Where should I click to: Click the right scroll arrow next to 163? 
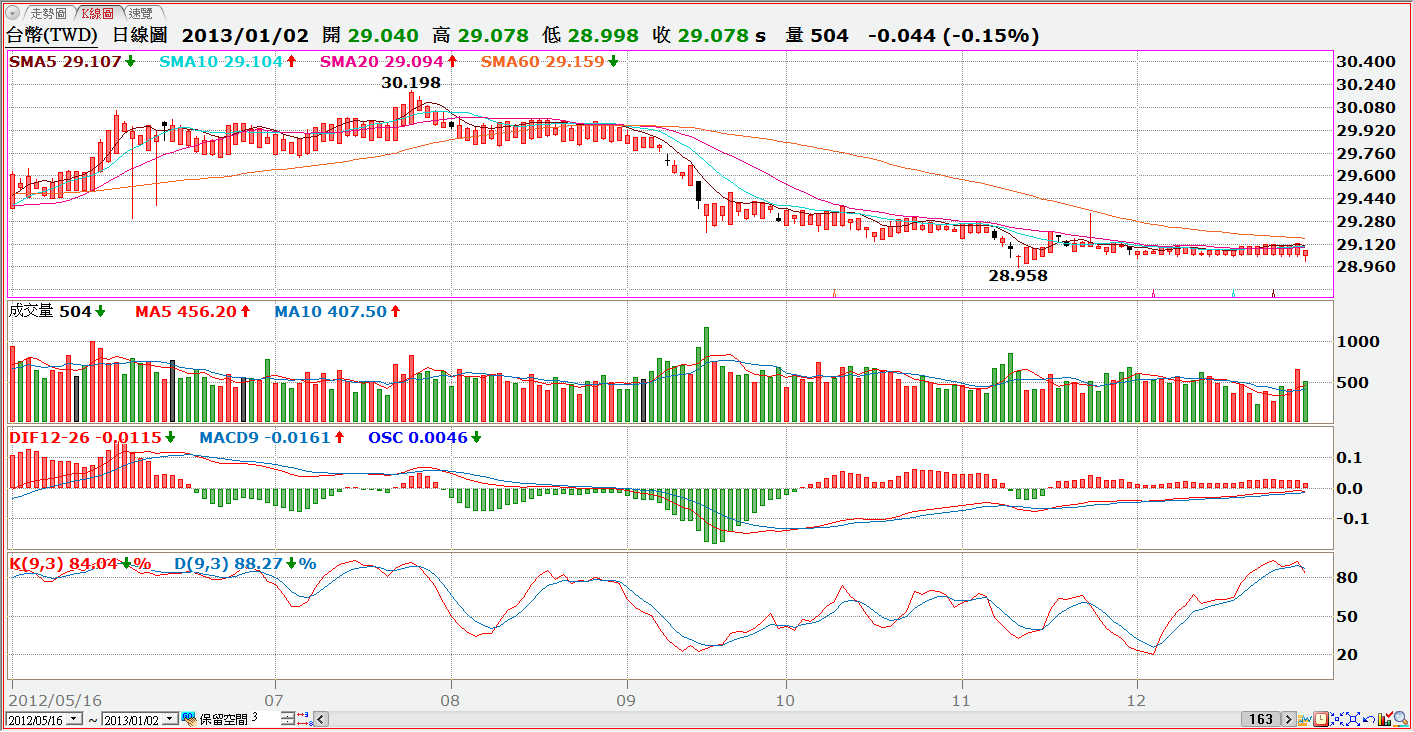coord(1289,719)
